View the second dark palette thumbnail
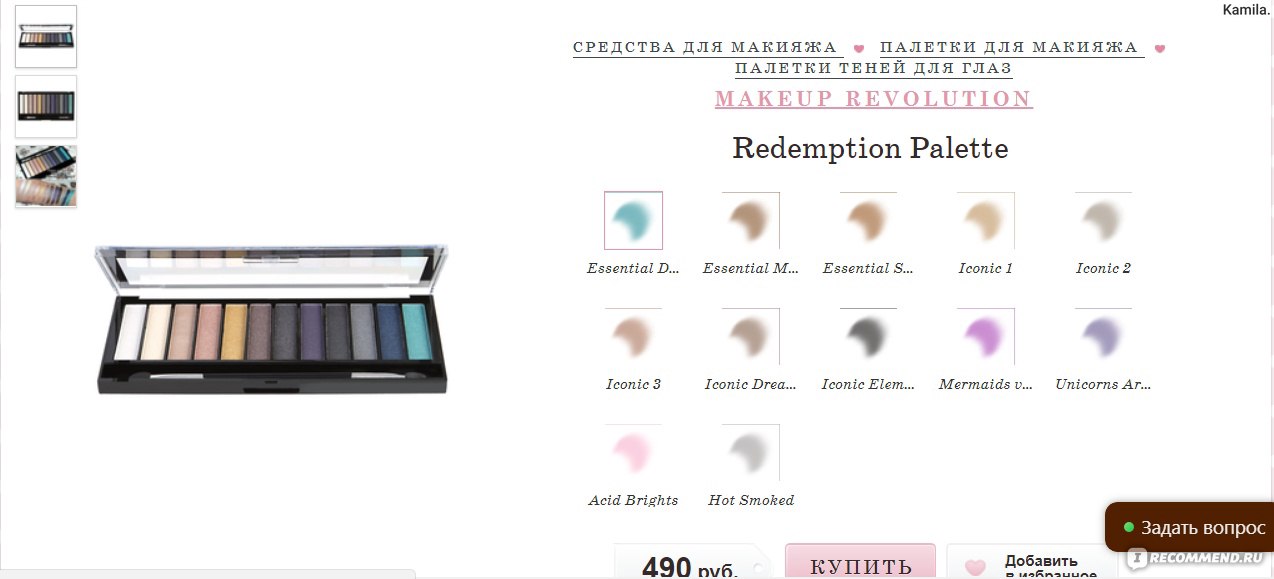Image resolution: width=1274 pixels, height=579 pixels. (x=46, y=106)
